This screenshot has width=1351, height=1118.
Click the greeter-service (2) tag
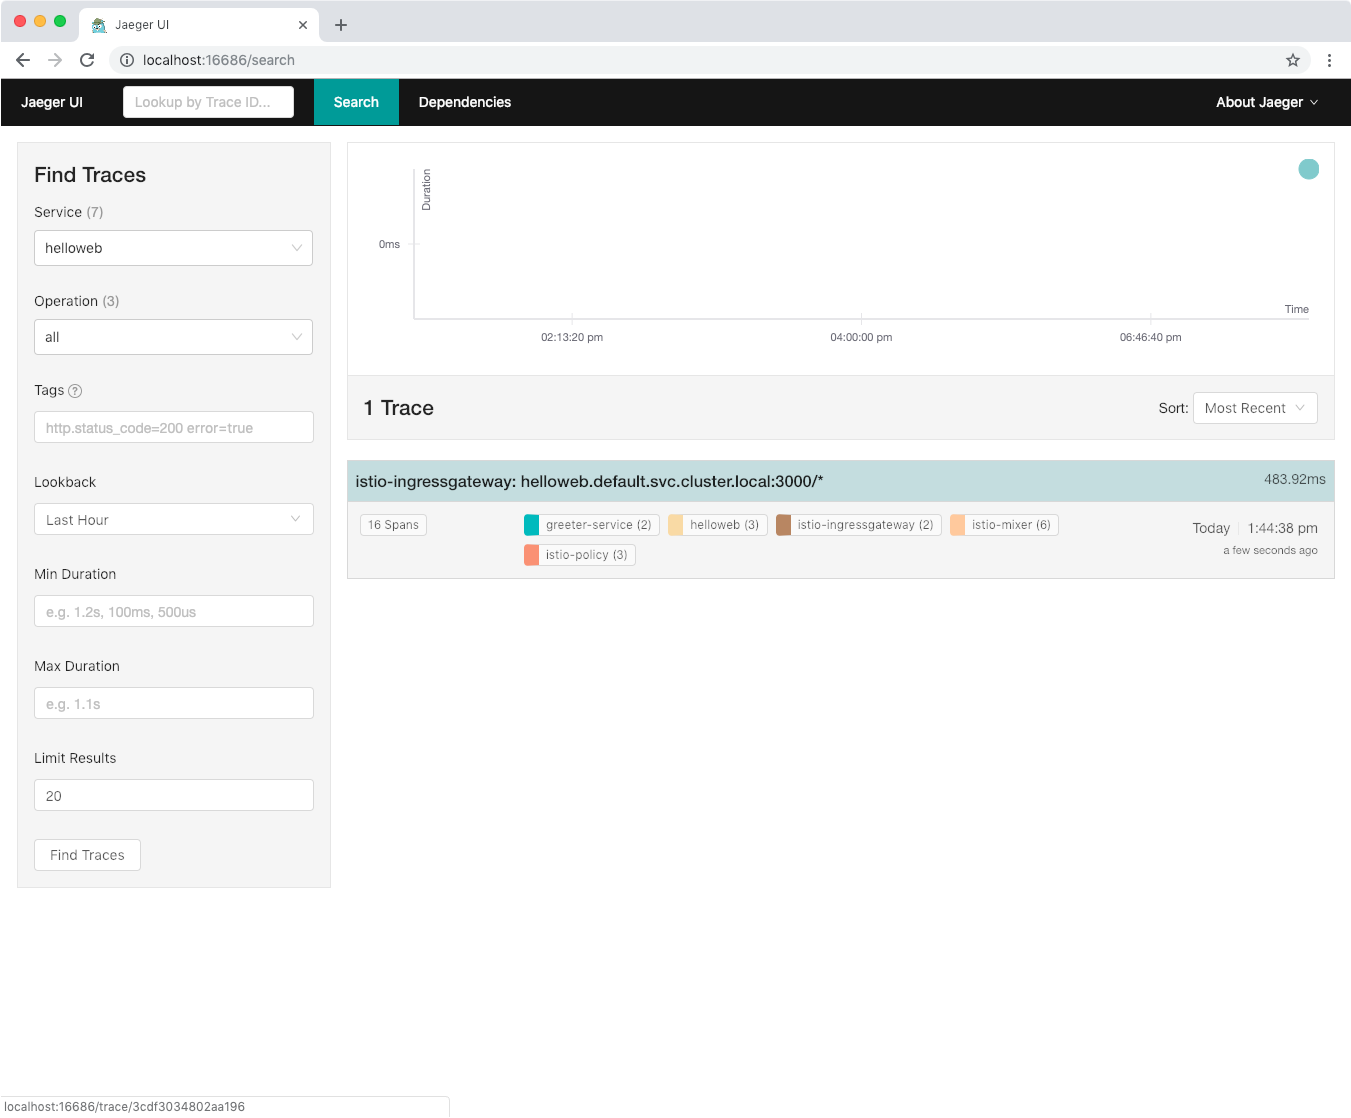[x=591, y=525]
